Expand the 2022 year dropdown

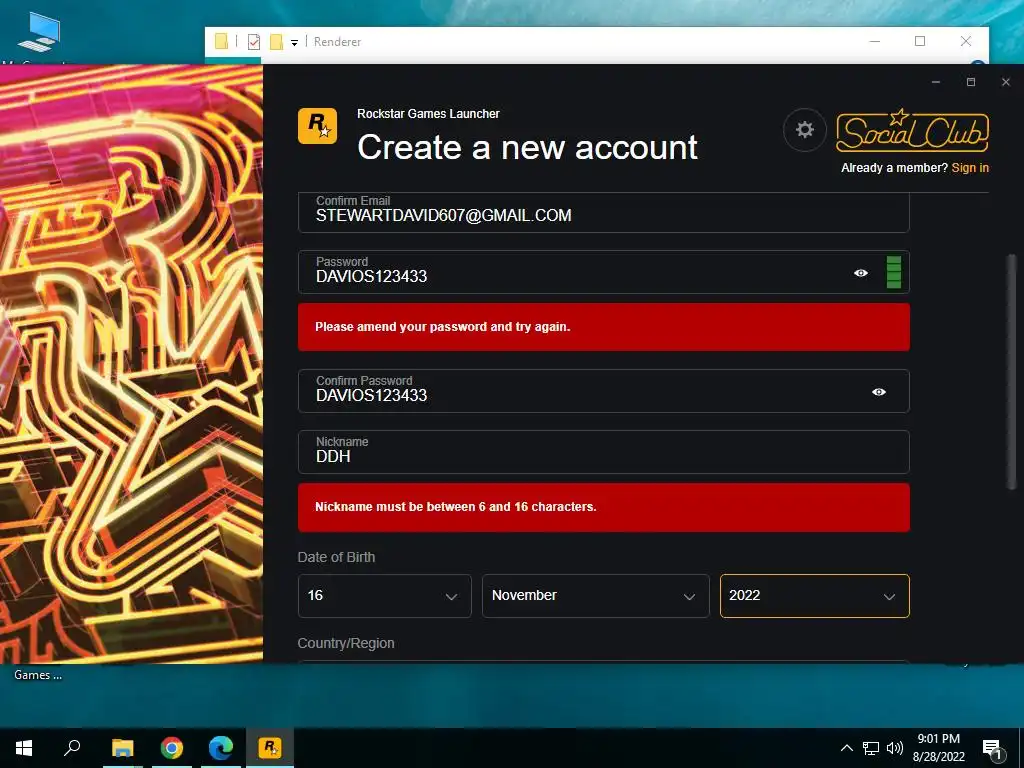(x=814, y=596)
